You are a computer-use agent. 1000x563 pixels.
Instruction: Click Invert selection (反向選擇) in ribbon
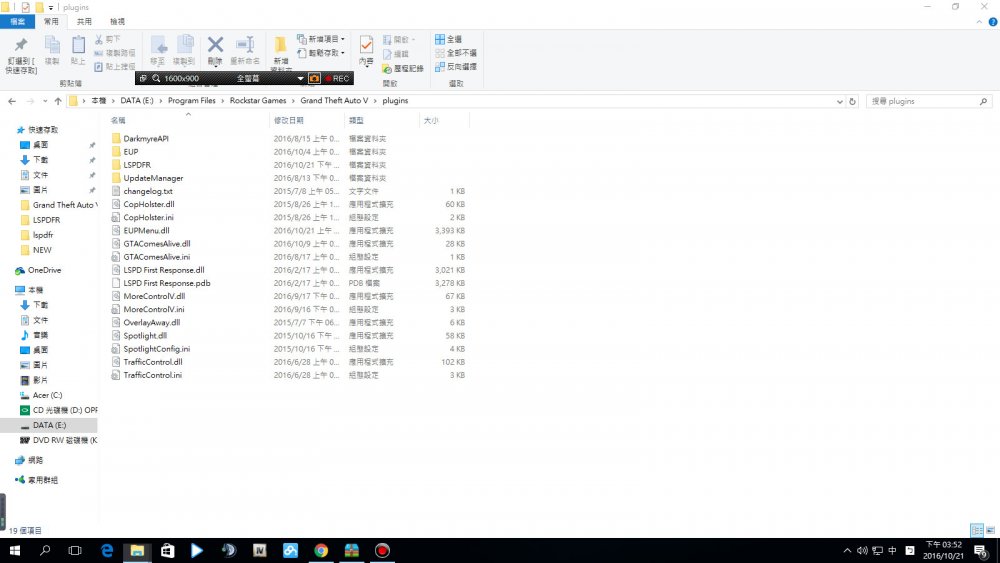coord(456,66)
